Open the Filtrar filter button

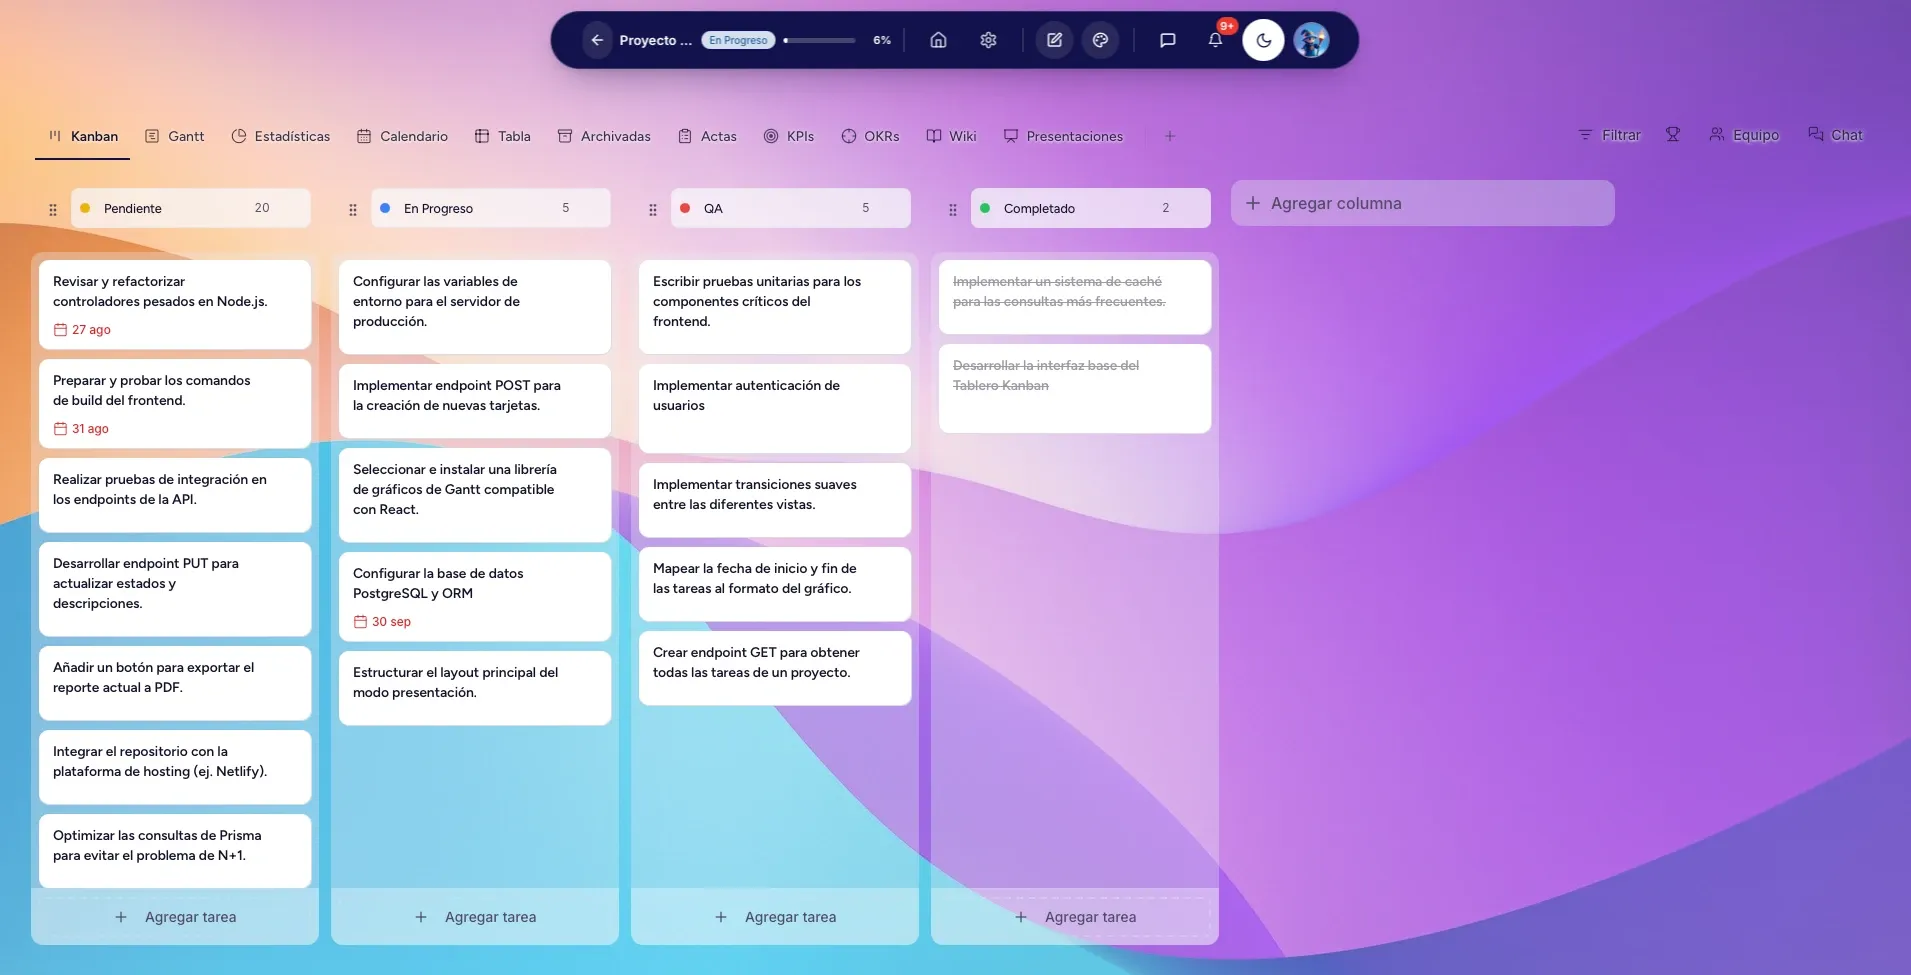1609,135
